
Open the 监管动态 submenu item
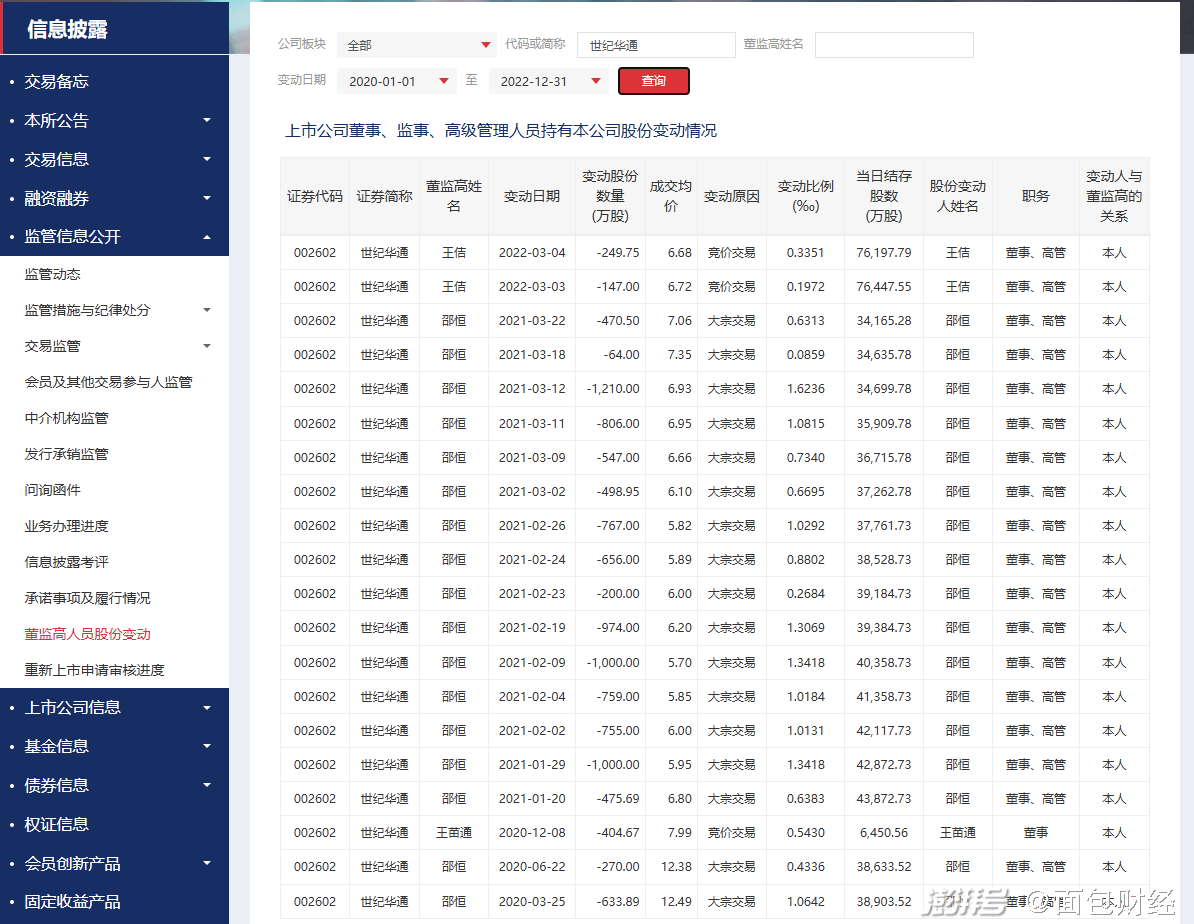[53, 274]
